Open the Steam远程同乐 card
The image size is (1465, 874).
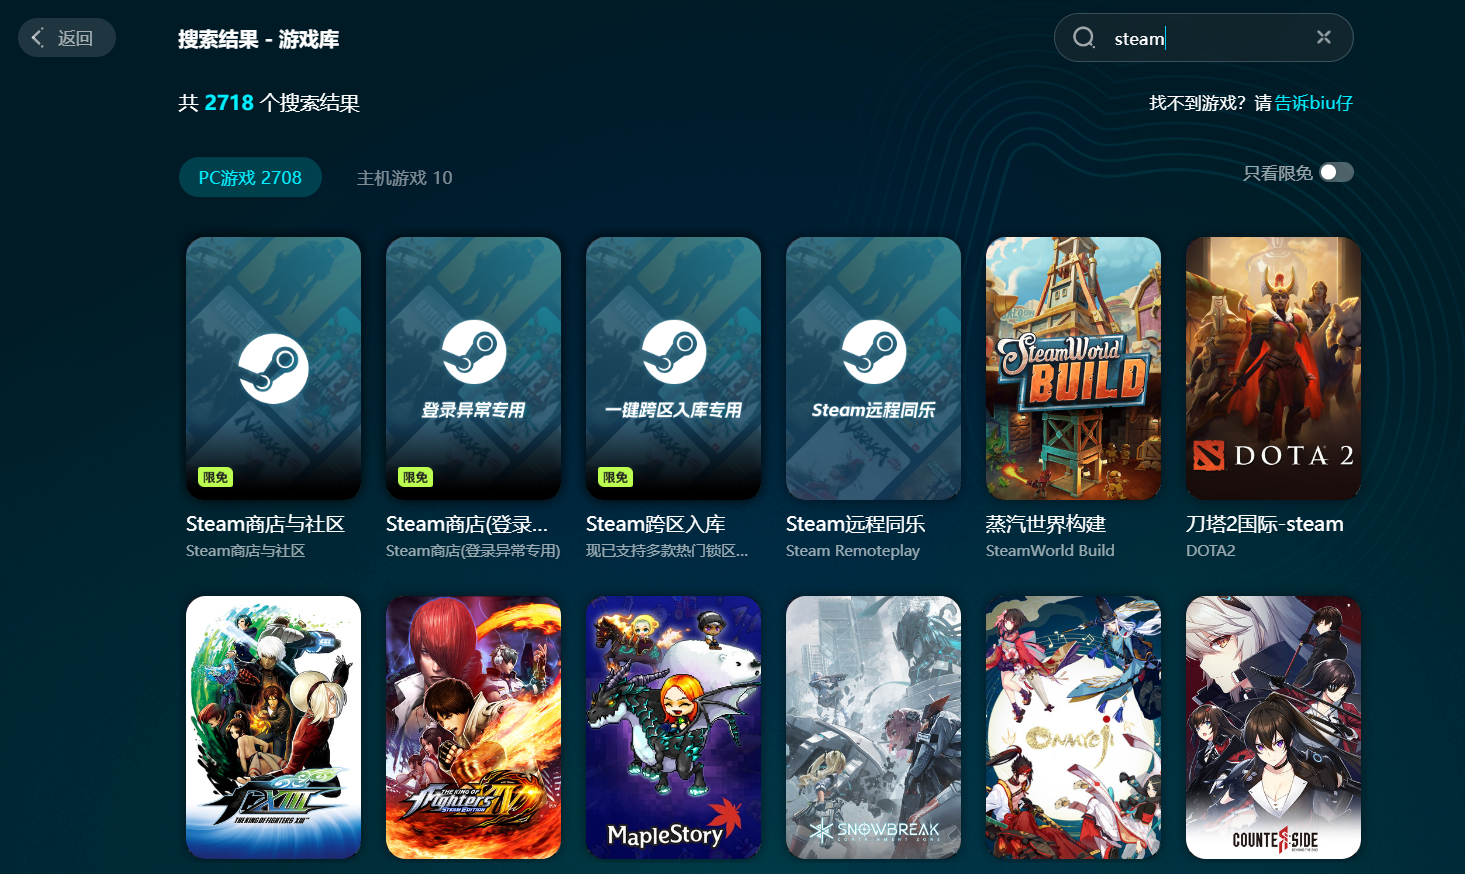click(x=873, y=368)
